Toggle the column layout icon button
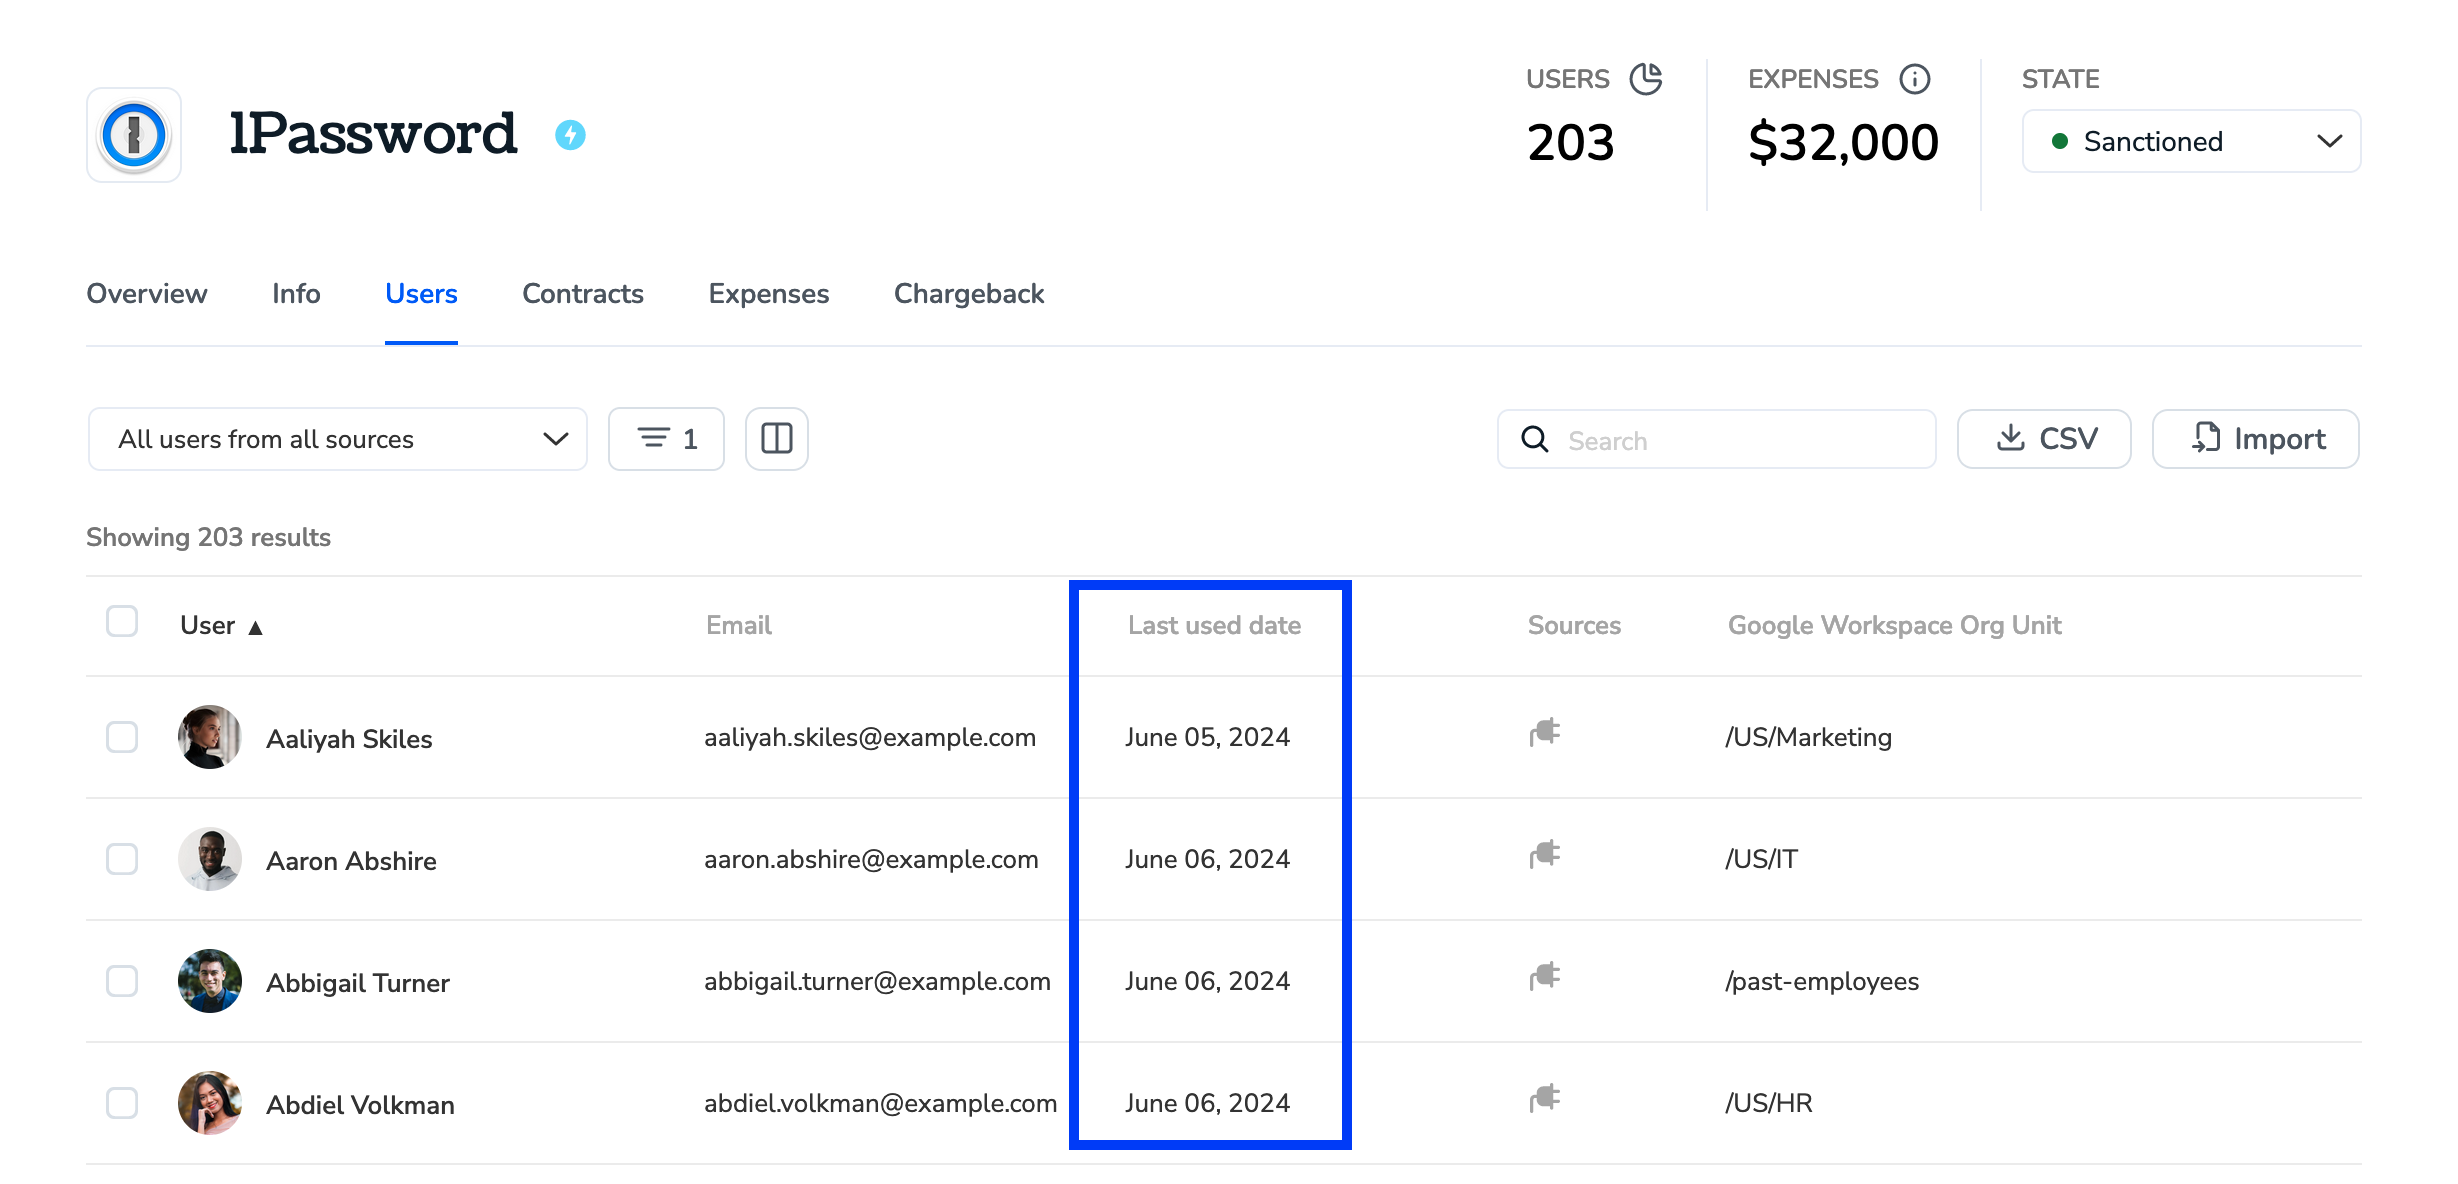Screen dimensions: 2458x1184 777,439
